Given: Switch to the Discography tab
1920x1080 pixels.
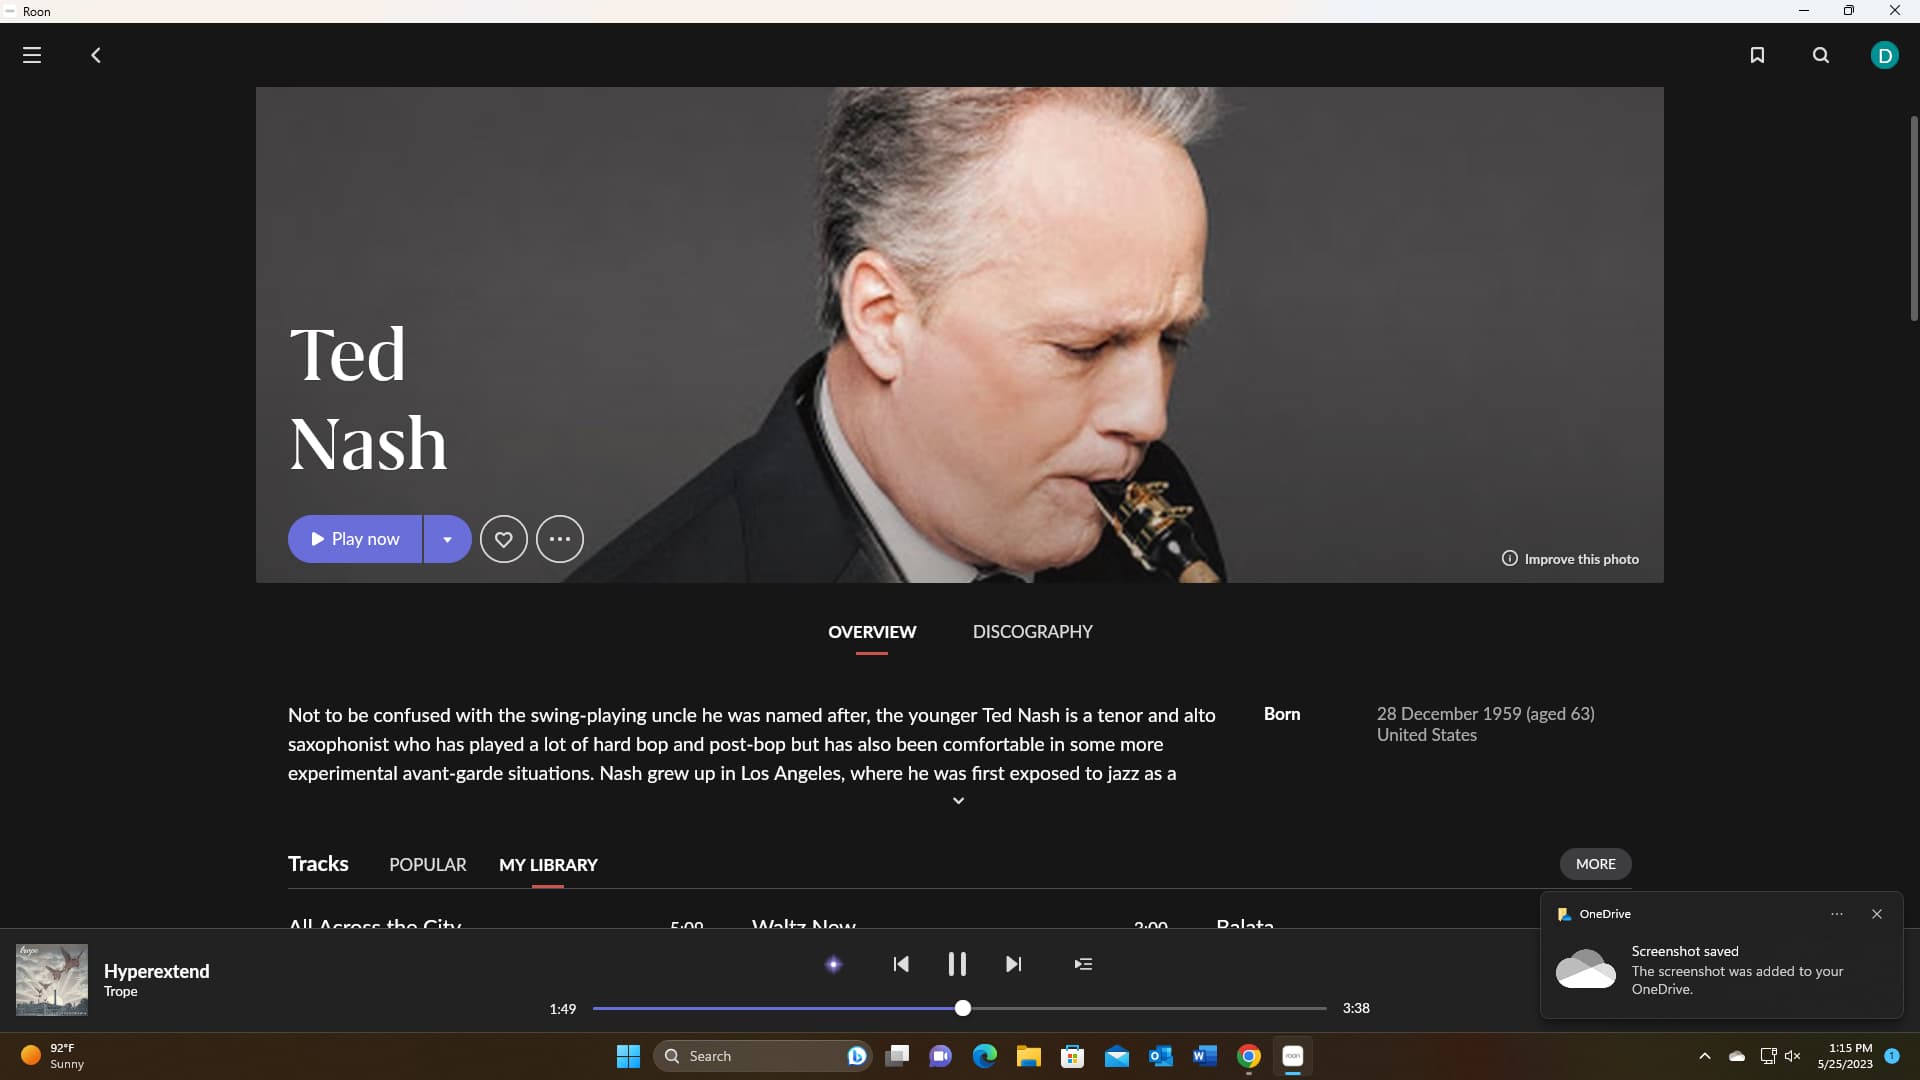Looking at the screenshot, I should (1032, 632).
